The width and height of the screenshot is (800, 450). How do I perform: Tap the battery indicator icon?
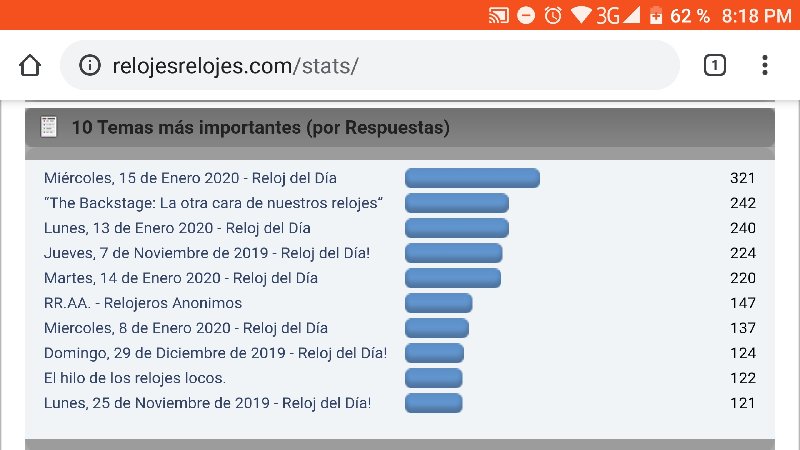[x=656, y=16]
